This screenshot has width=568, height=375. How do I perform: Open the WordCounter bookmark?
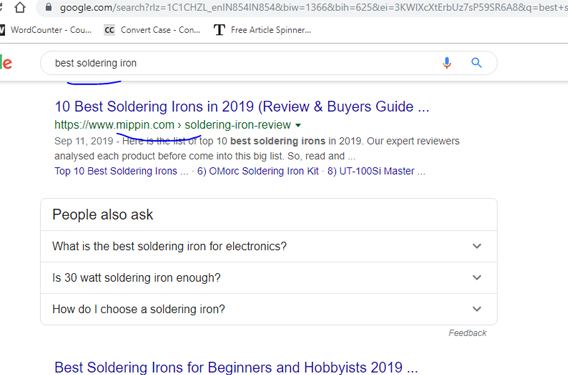tap(46, 30)
